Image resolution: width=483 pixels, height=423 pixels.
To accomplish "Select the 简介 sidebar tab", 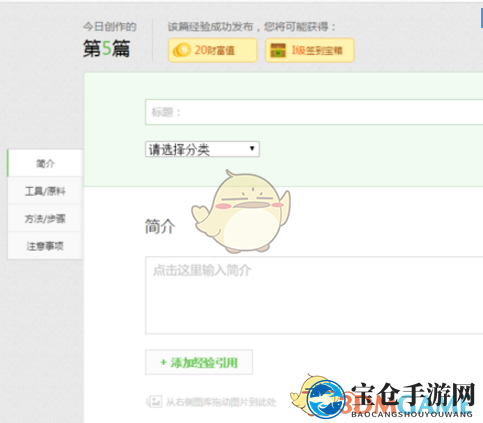I will point(45,163).
